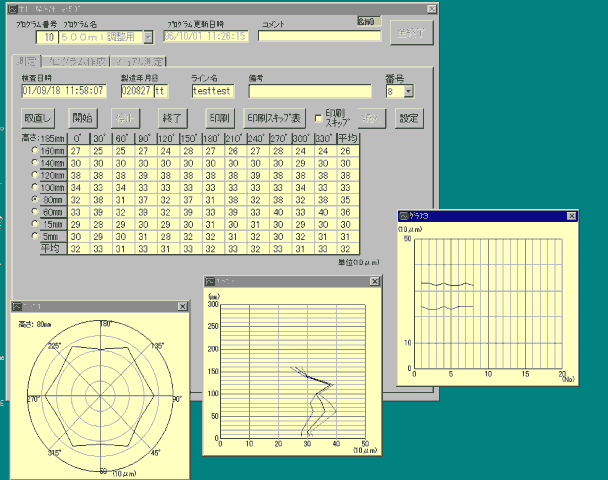Click the プログラム更新日時 date field
Image resolution: width=608 pixels, height=480 pixels.
[206, 36]
